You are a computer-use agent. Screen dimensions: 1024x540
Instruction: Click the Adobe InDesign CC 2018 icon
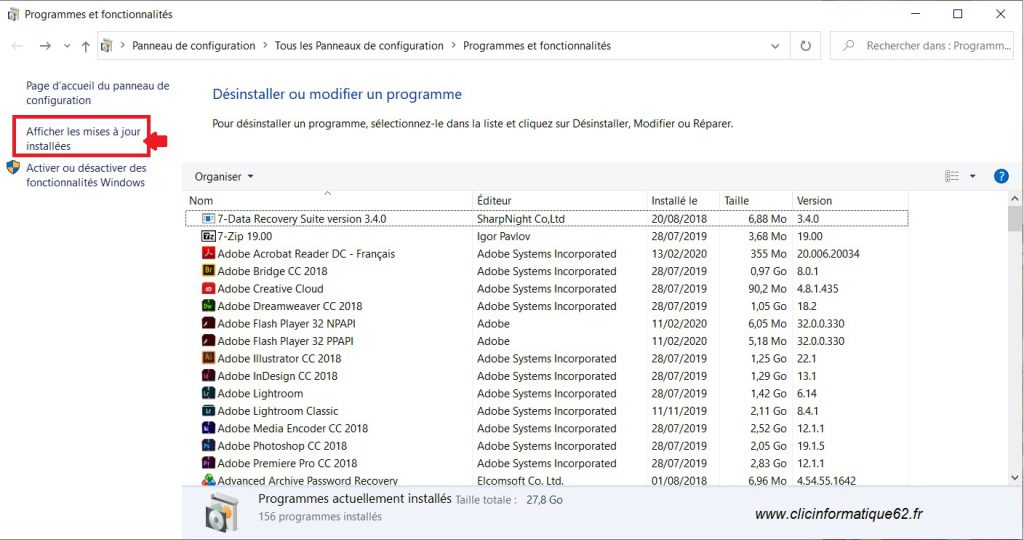(208, 375)
